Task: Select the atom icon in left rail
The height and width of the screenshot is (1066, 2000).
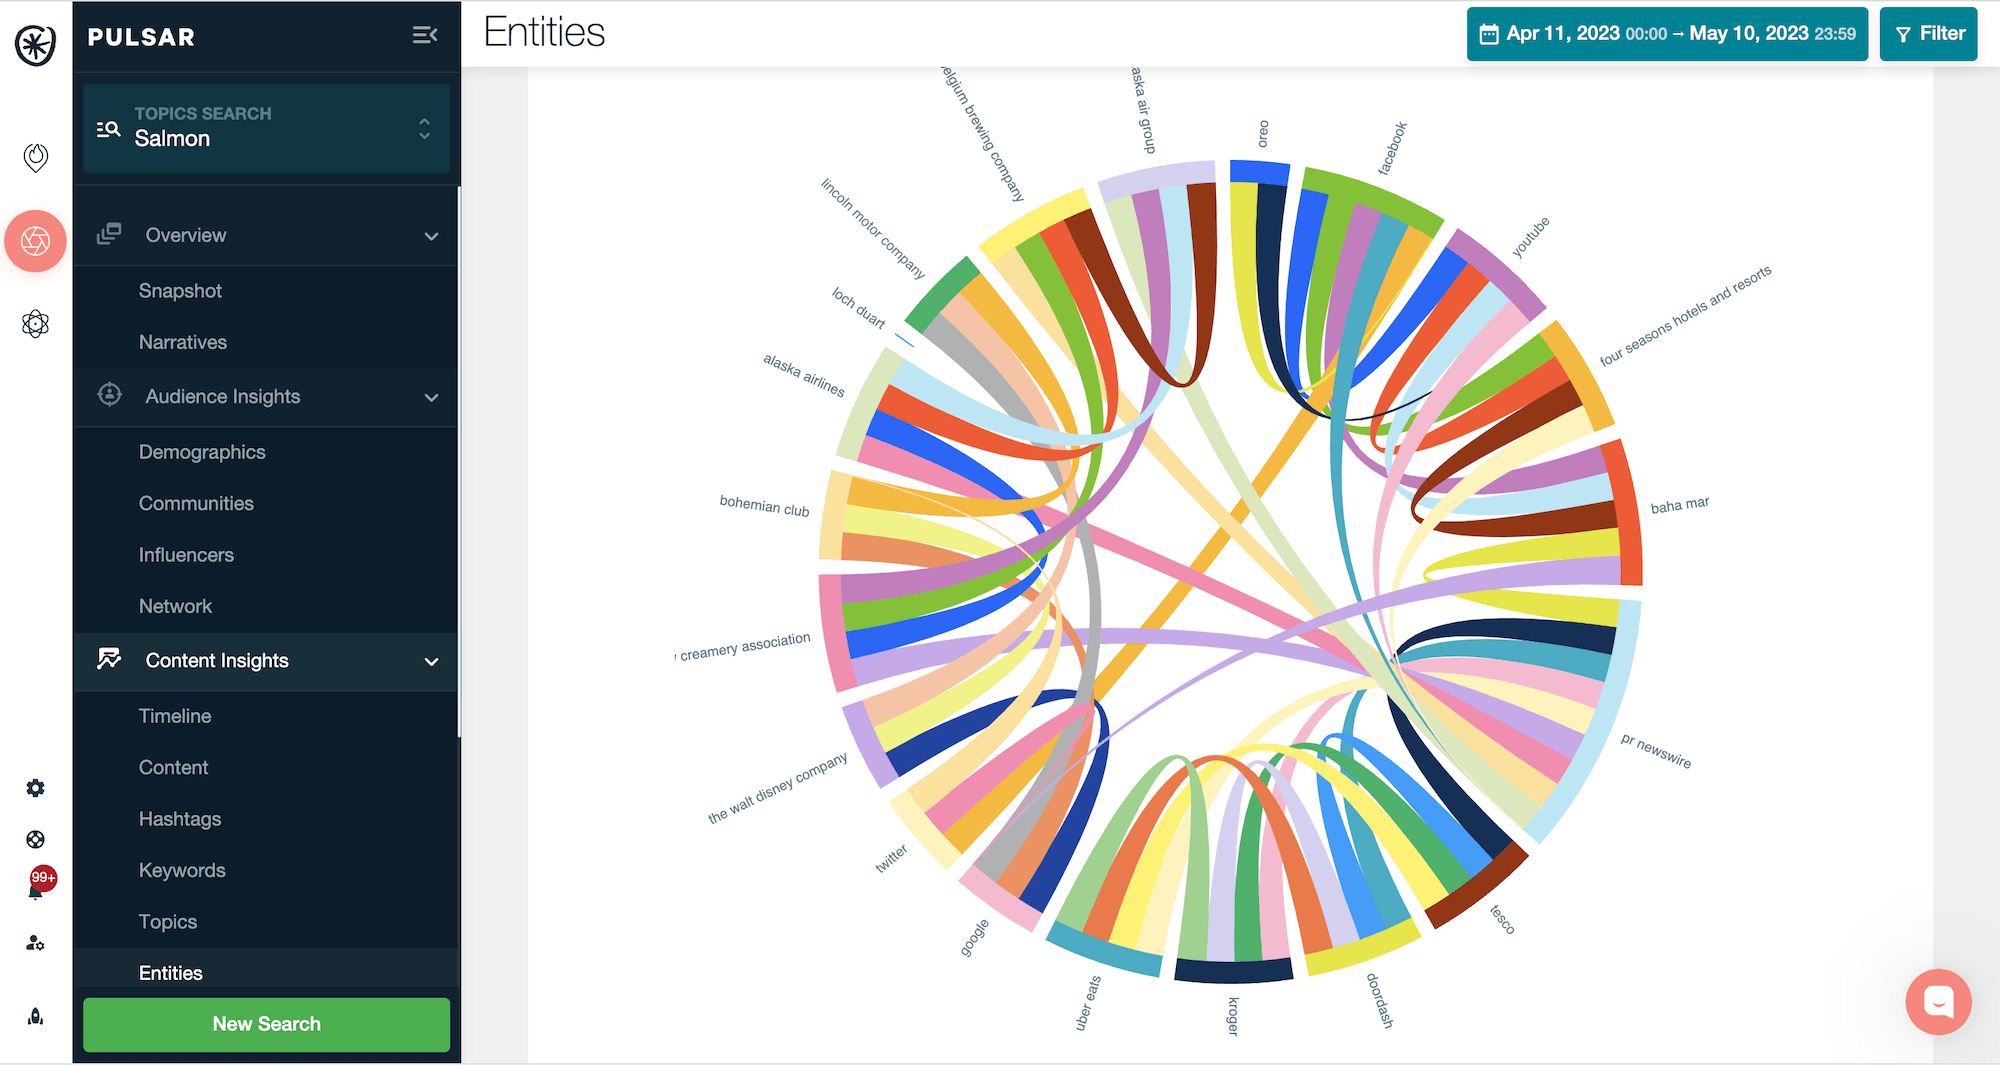Action: 36,323
